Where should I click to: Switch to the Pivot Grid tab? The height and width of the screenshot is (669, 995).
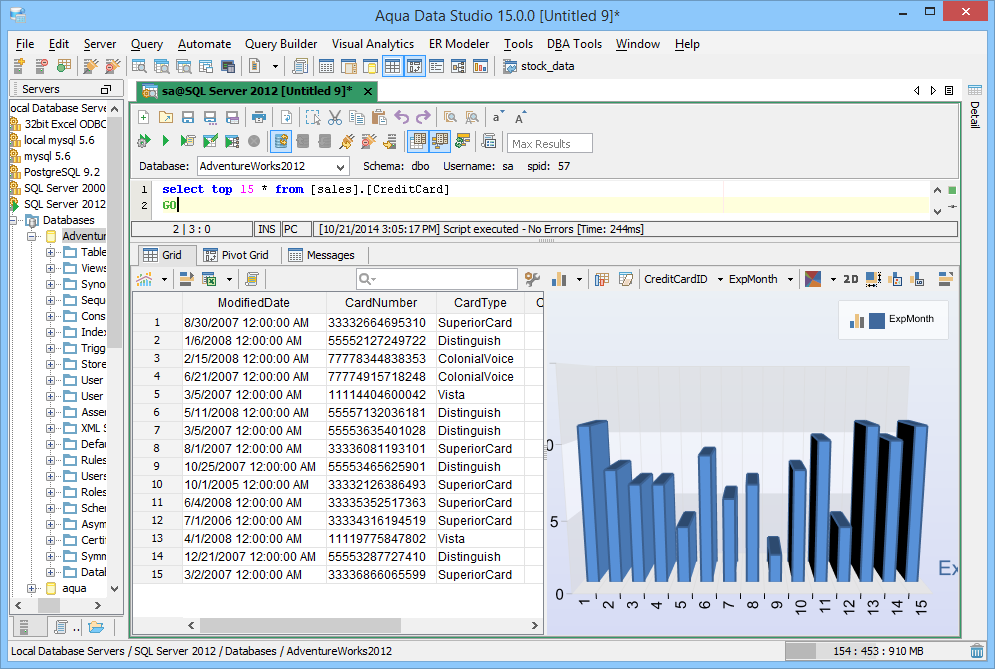236,255
